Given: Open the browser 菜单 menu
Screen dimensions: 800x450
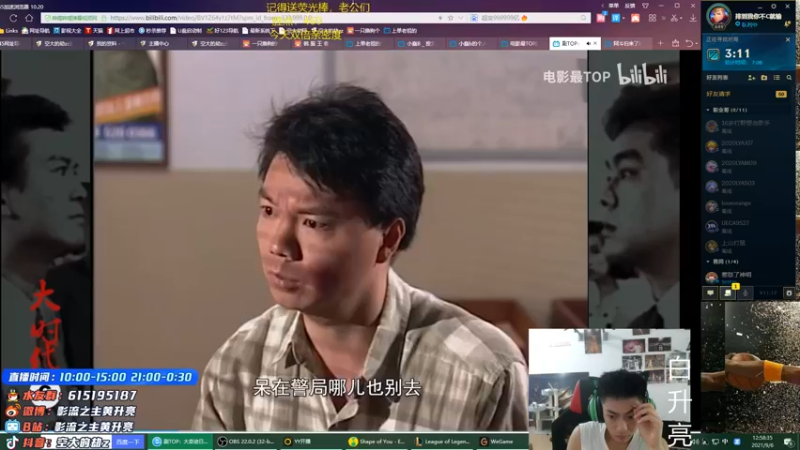Looking at the screenshot, I should pos(614,6).
